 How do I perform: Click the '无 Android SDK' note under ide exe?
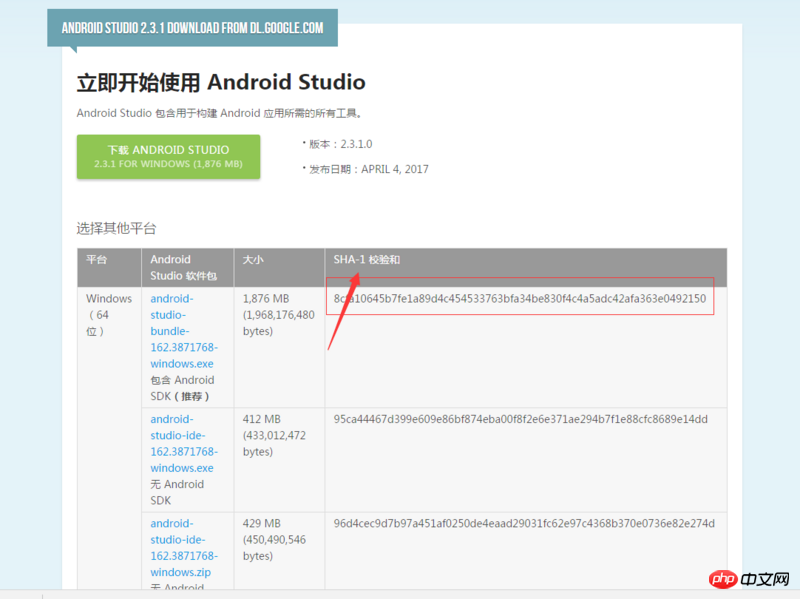click(x=177, y=492)
